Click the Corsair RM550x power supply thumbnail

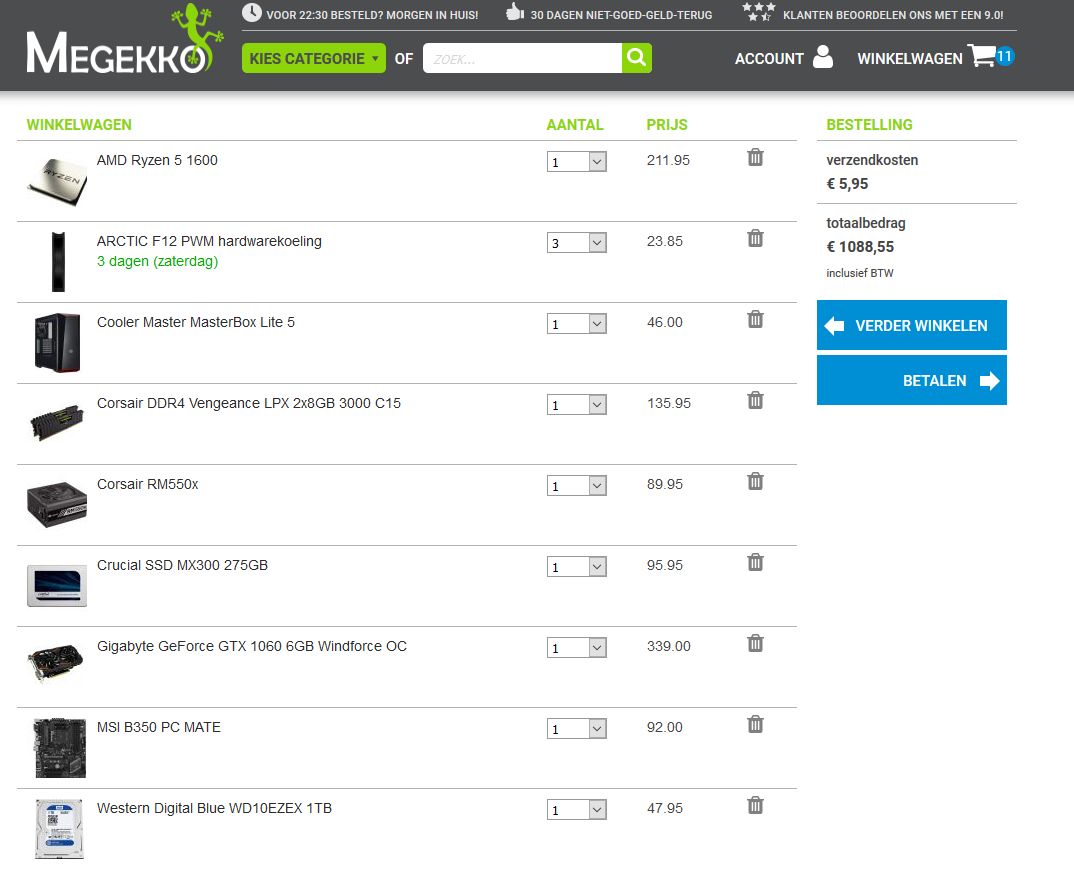(x=57, y=504)
